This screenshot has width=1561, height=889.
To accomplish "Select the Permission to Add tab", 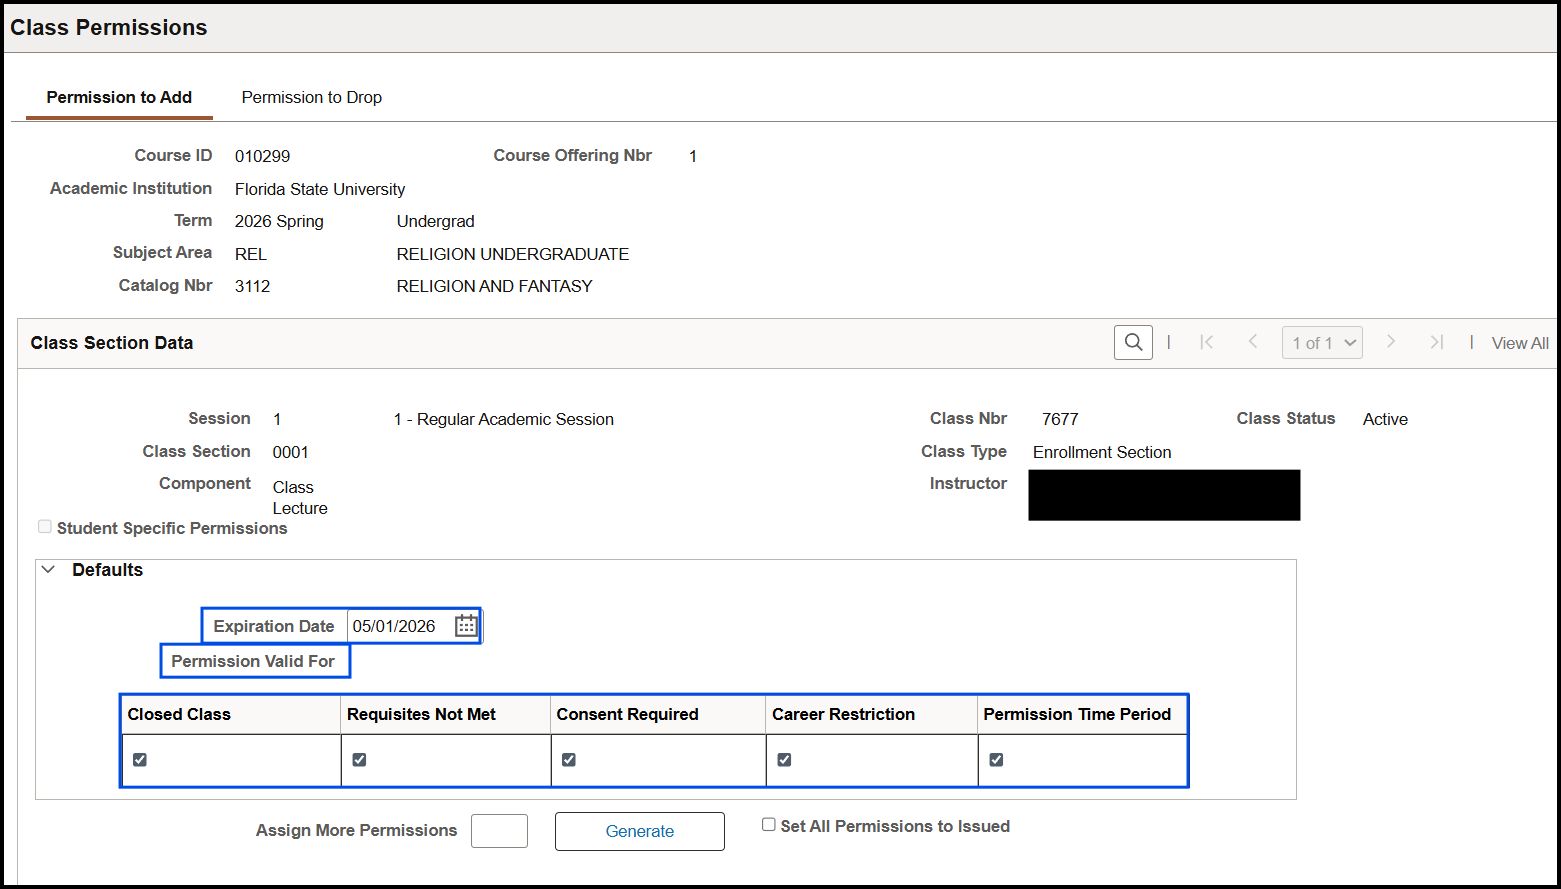I will [119, 97].
